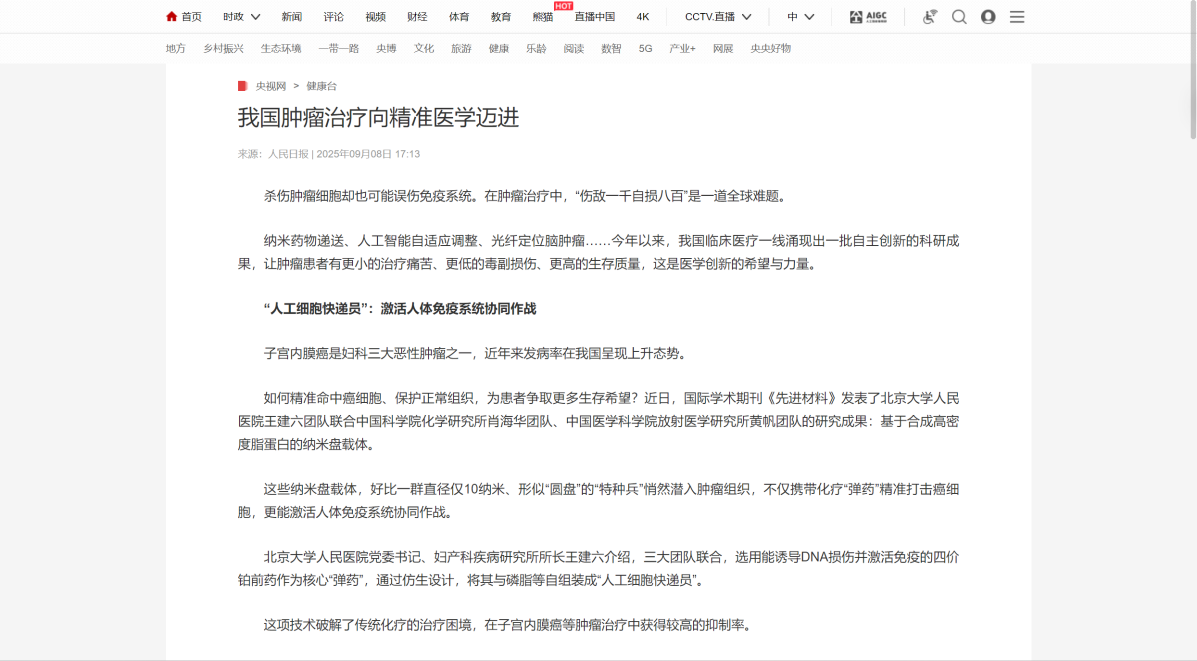Open the AIGC logo link
The image size is (1197, 661).
(868, 17)
